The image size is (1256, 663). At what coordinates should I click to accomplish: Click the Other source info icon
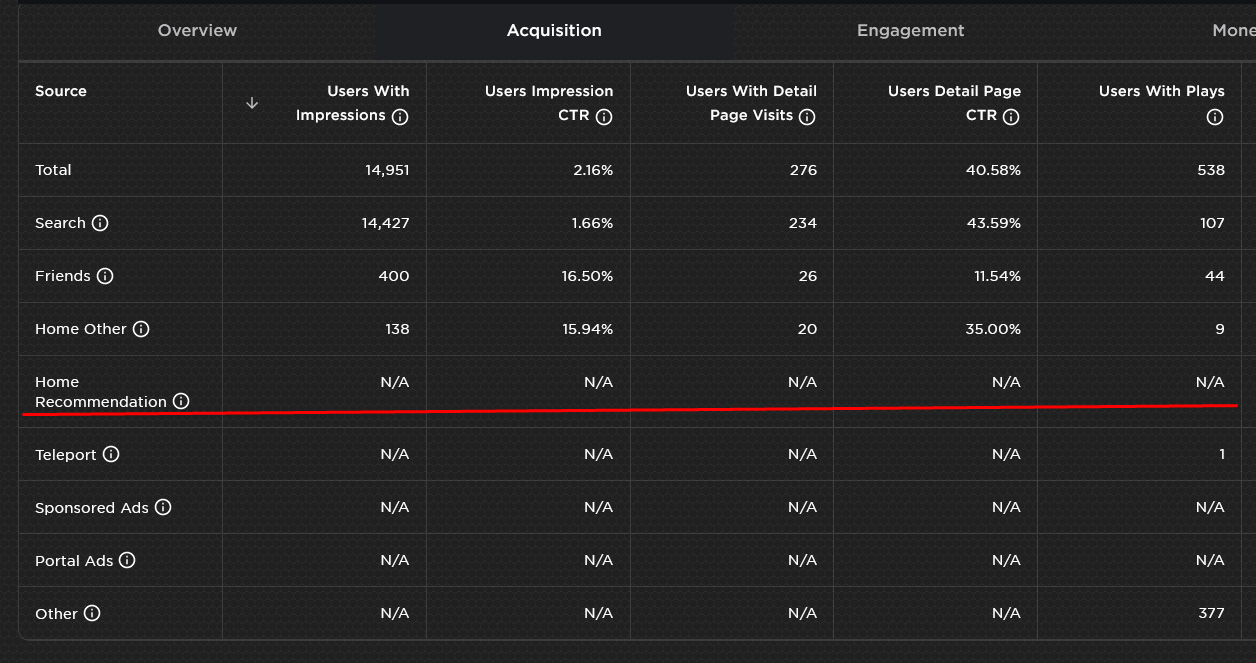click(93, 613)
